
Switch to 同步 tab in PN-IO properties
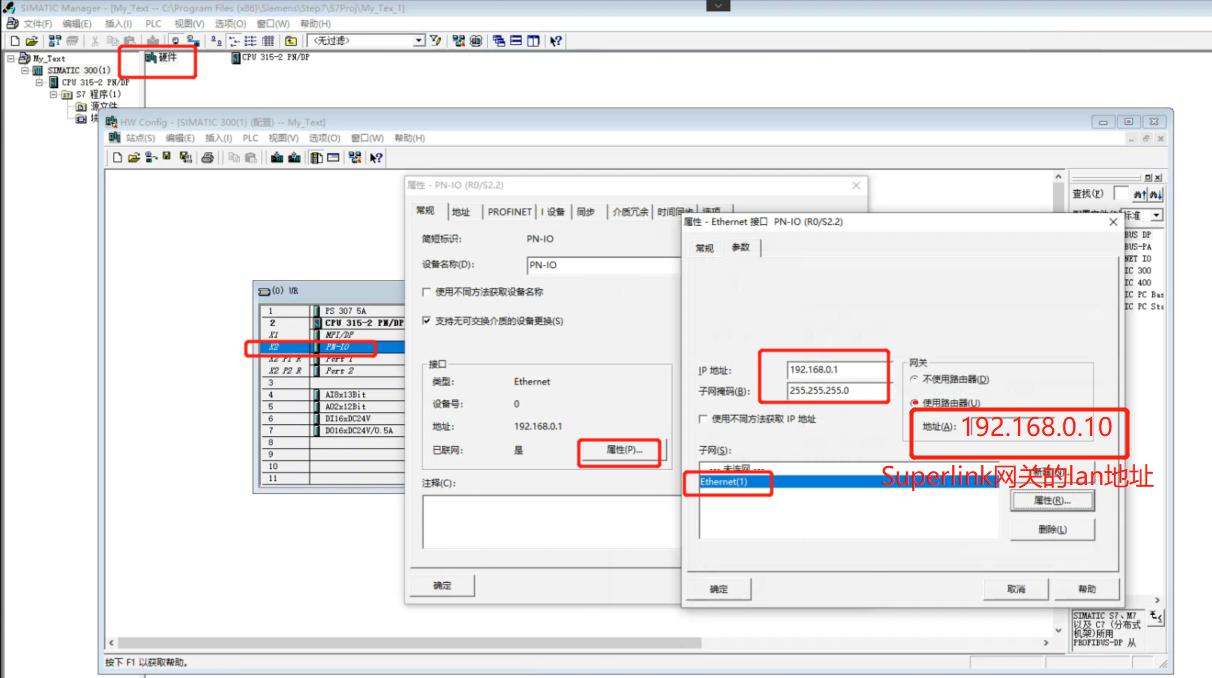point(586,212)
